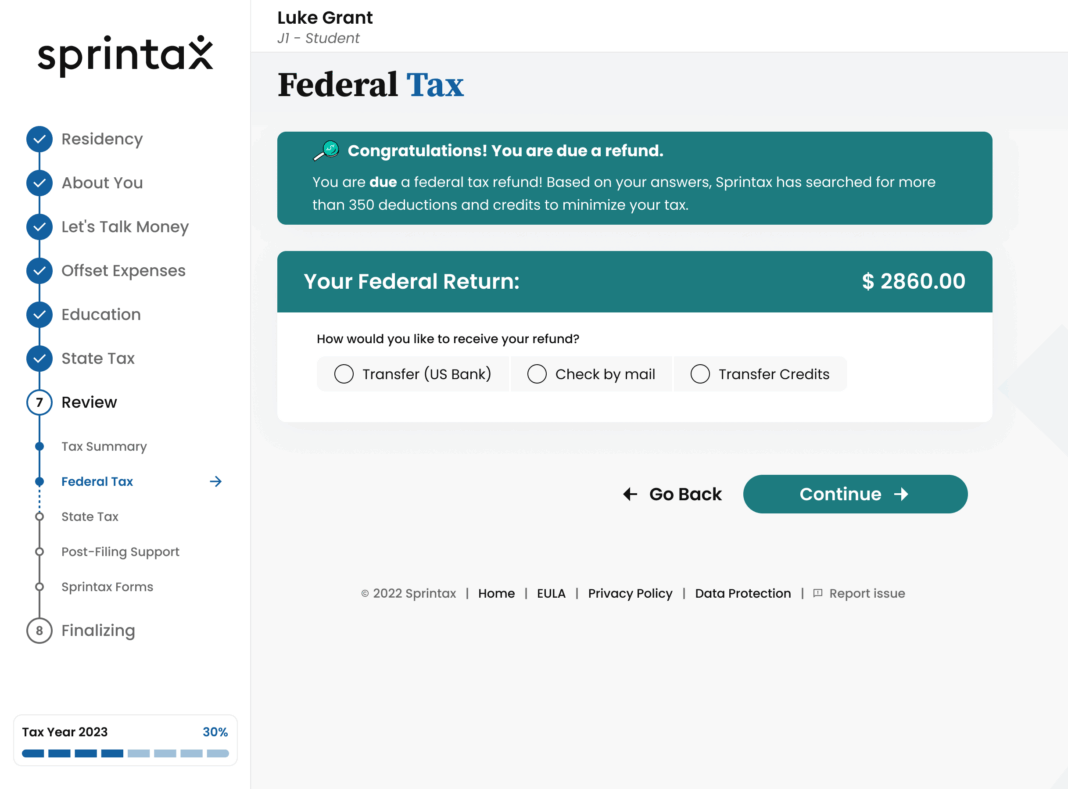
Task: Select the Transfer Credits option
Action: [700, 373]
